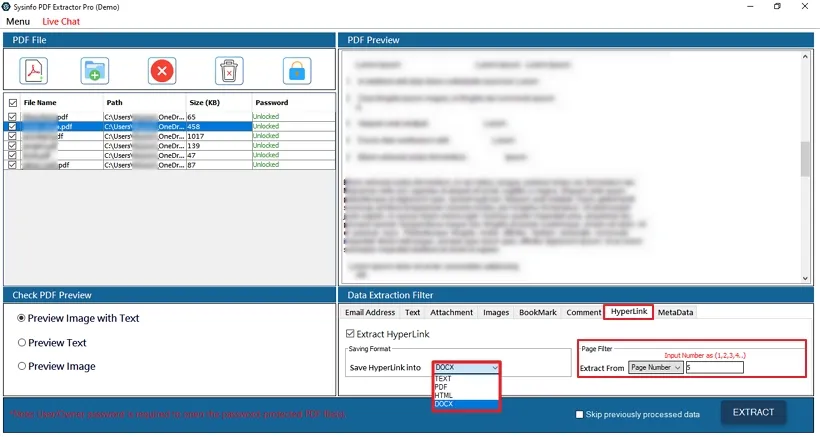Click the blue padlock unlock icon
The height and width of the screenshot is (437, 820).
(297, 71)
